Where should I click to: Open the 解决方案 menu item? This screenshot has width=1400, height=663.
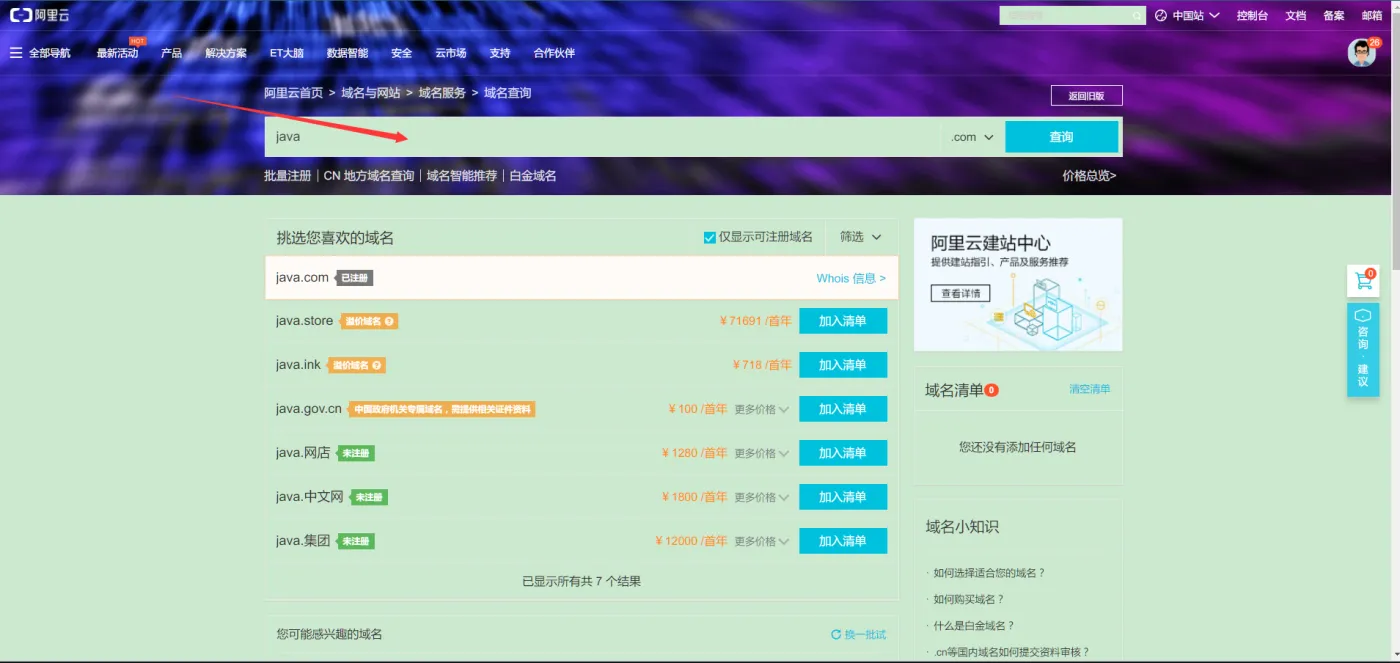(226, 53)
